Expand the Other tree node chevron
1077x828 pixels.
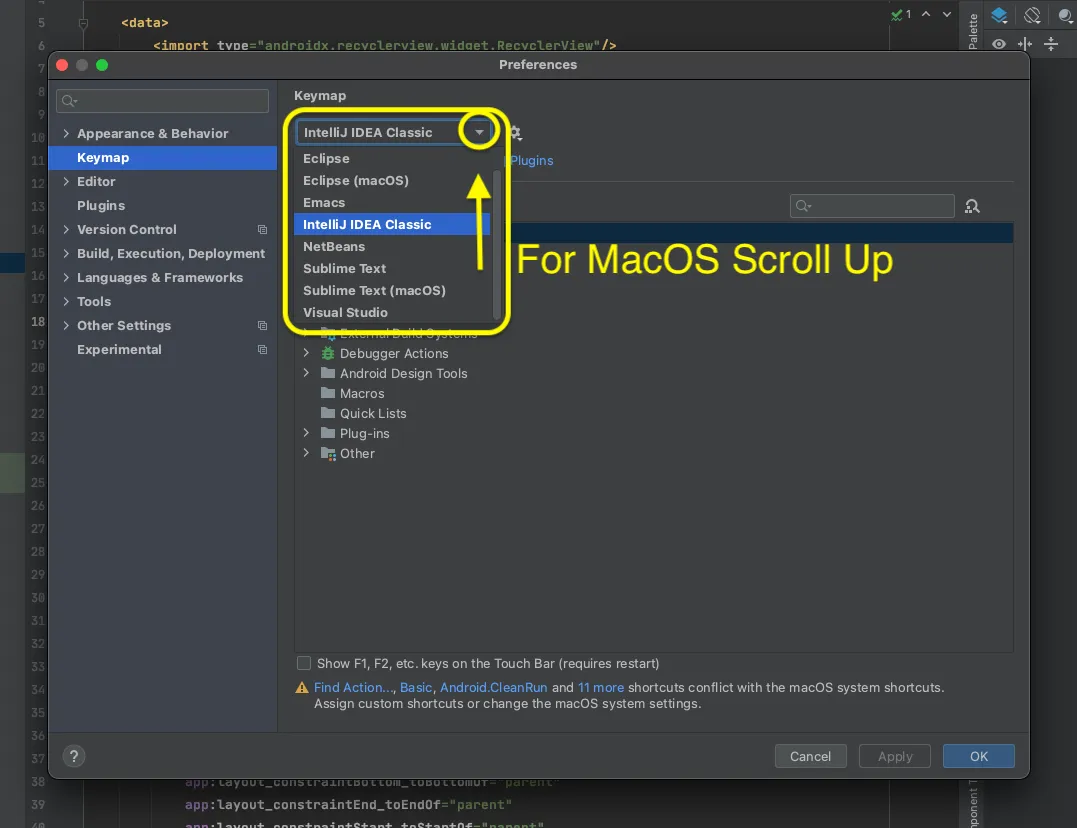[x=306, y=454]
